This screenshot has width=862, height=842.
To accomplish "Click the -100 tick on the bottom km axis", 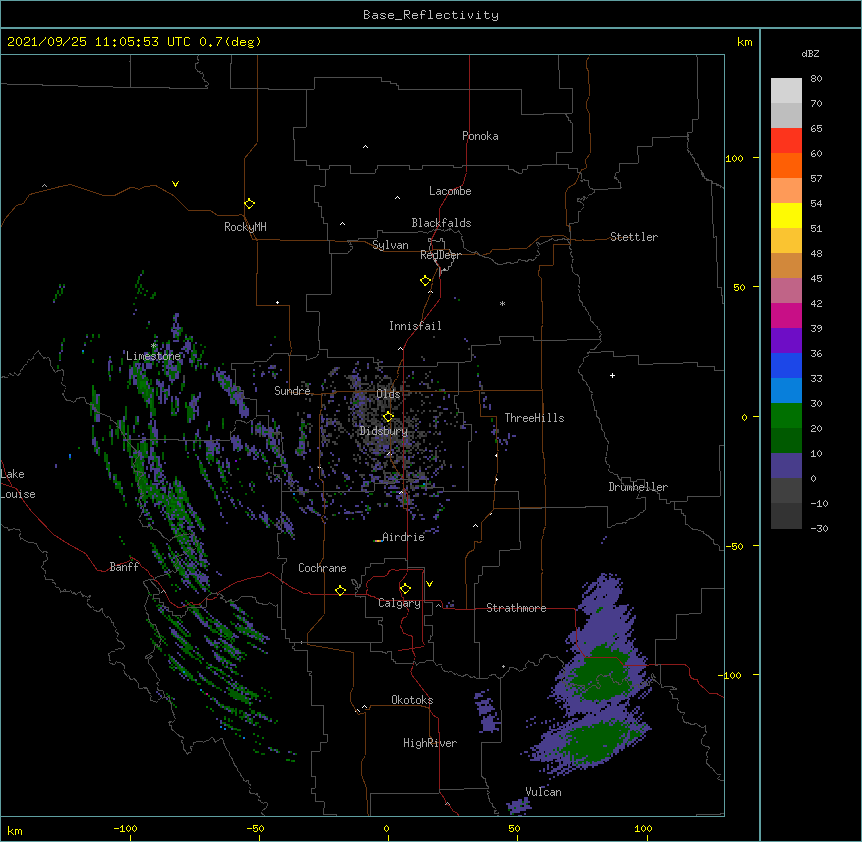I will [x=125, y=828].
